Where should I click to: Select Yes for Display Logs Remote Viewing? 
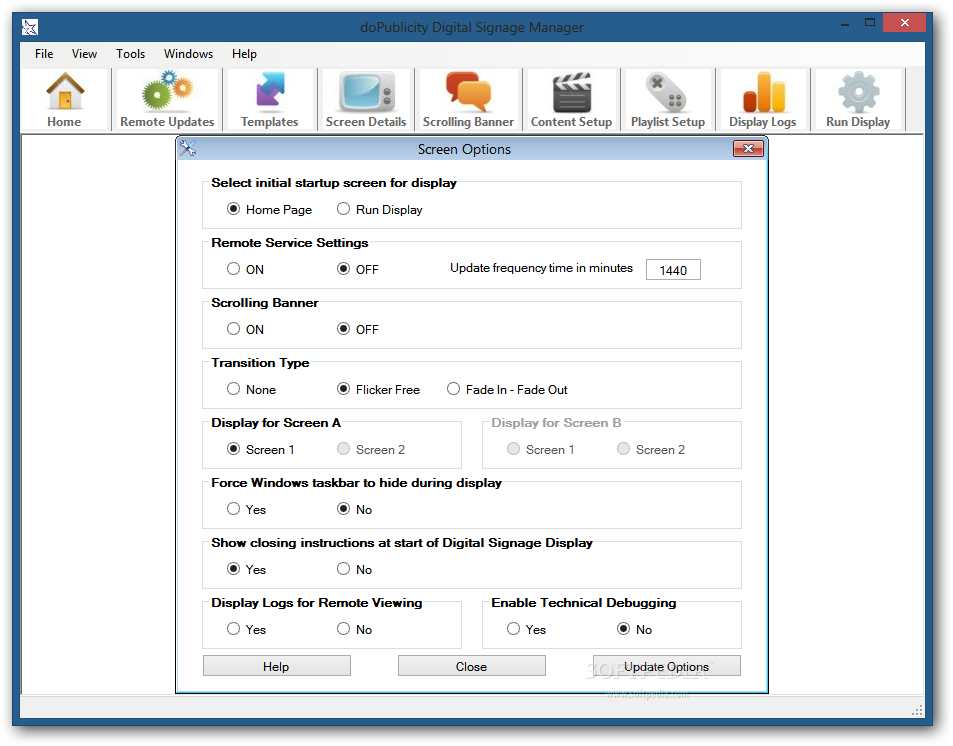tap(246, 629)
